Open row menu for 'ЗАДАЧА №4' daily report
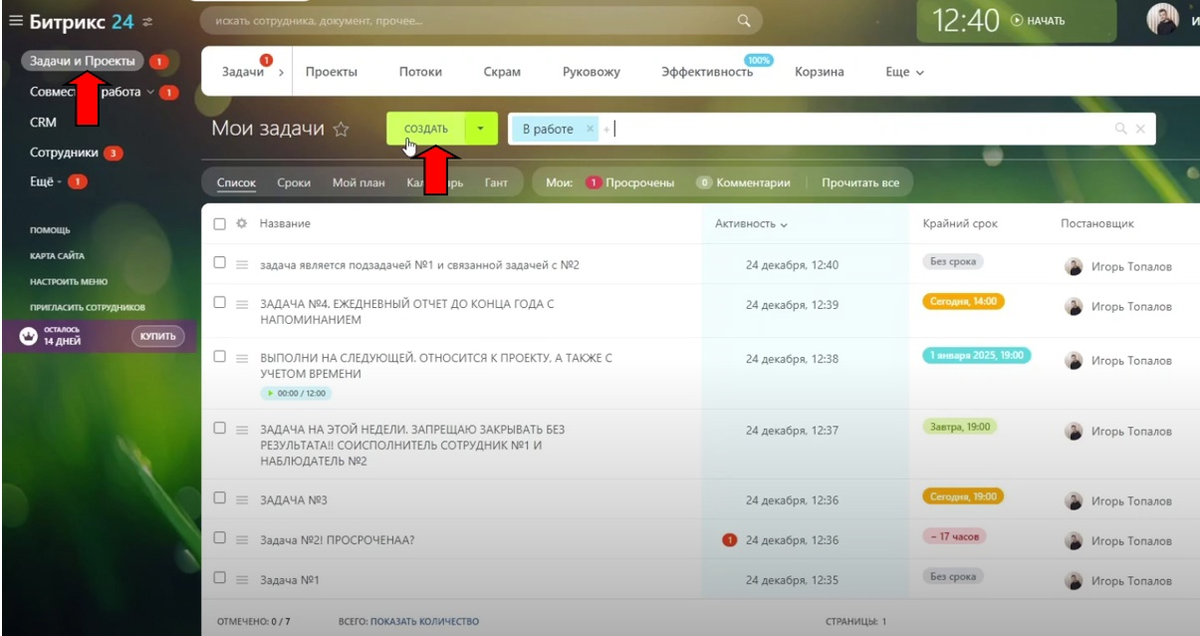1200x636 pixels. (x=242, y=303)
